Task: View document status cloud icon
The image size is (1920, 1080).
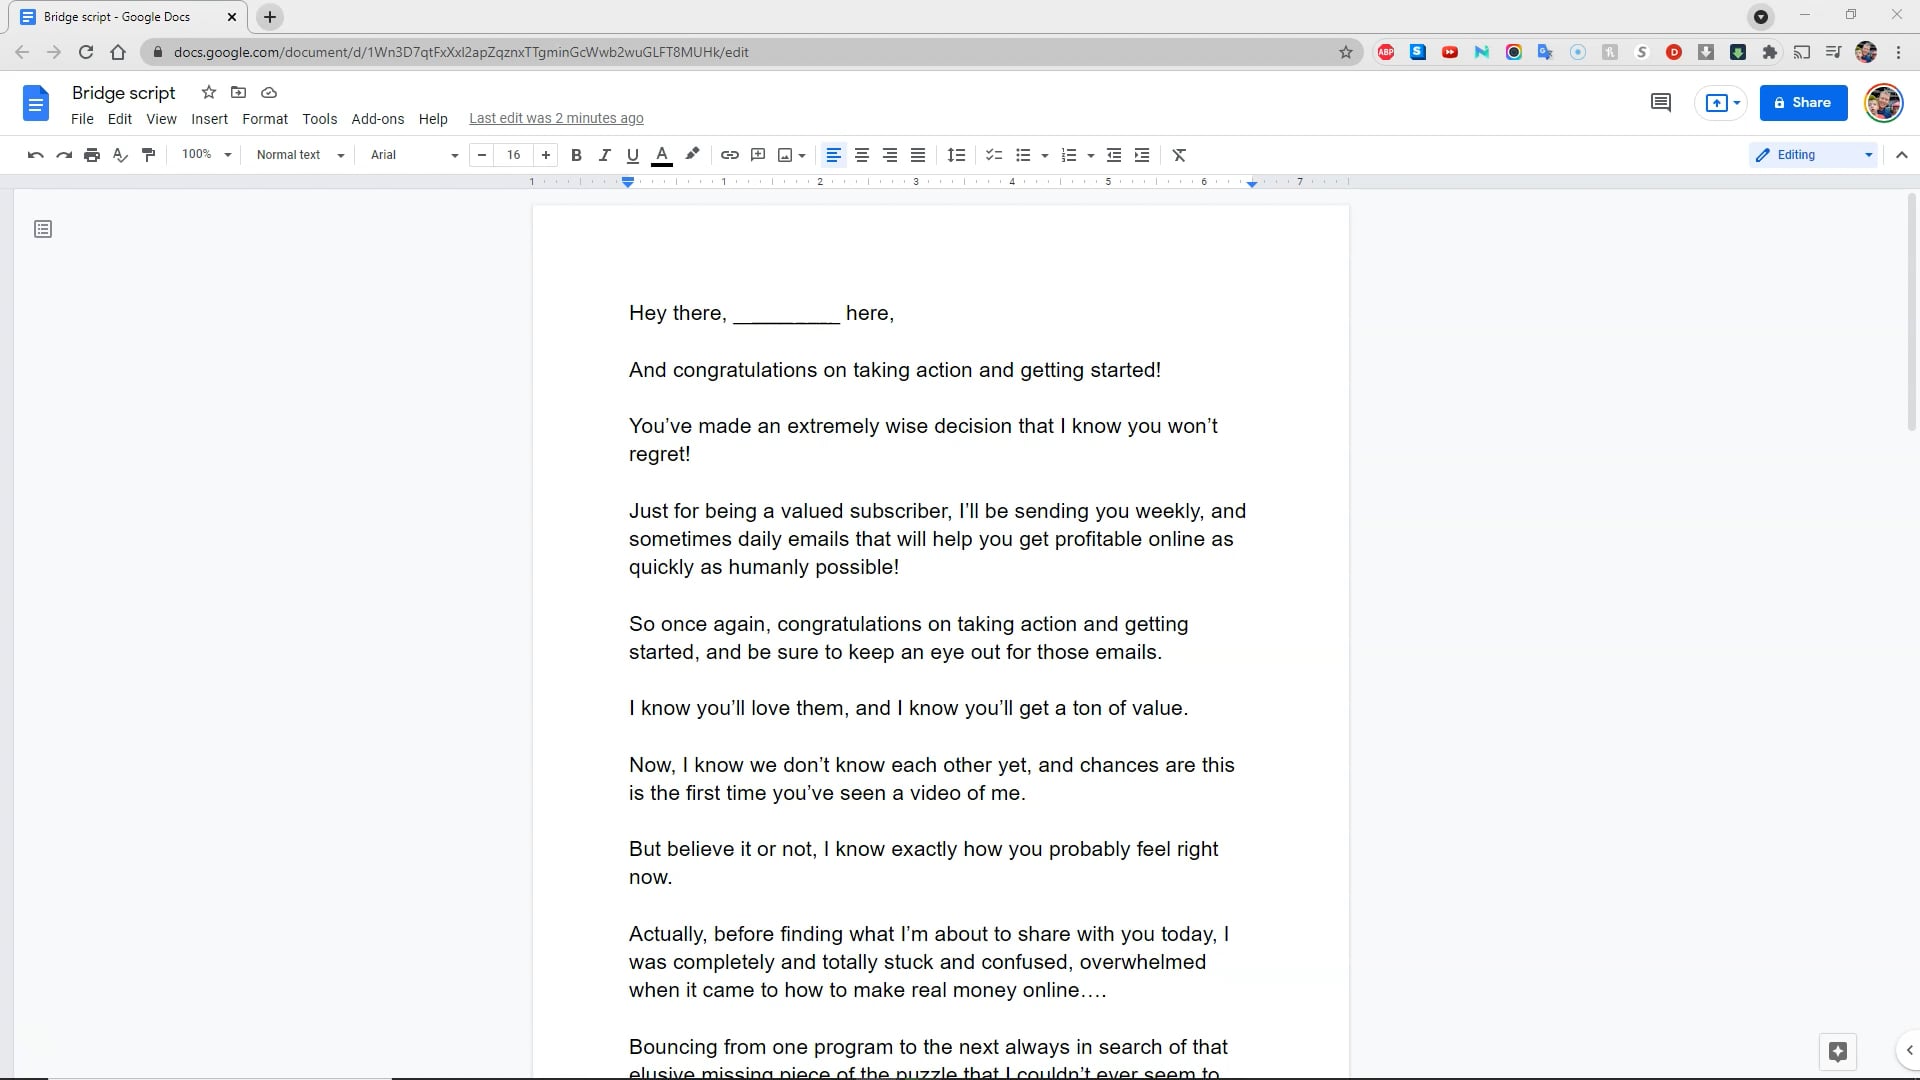Action: (269, 92)
